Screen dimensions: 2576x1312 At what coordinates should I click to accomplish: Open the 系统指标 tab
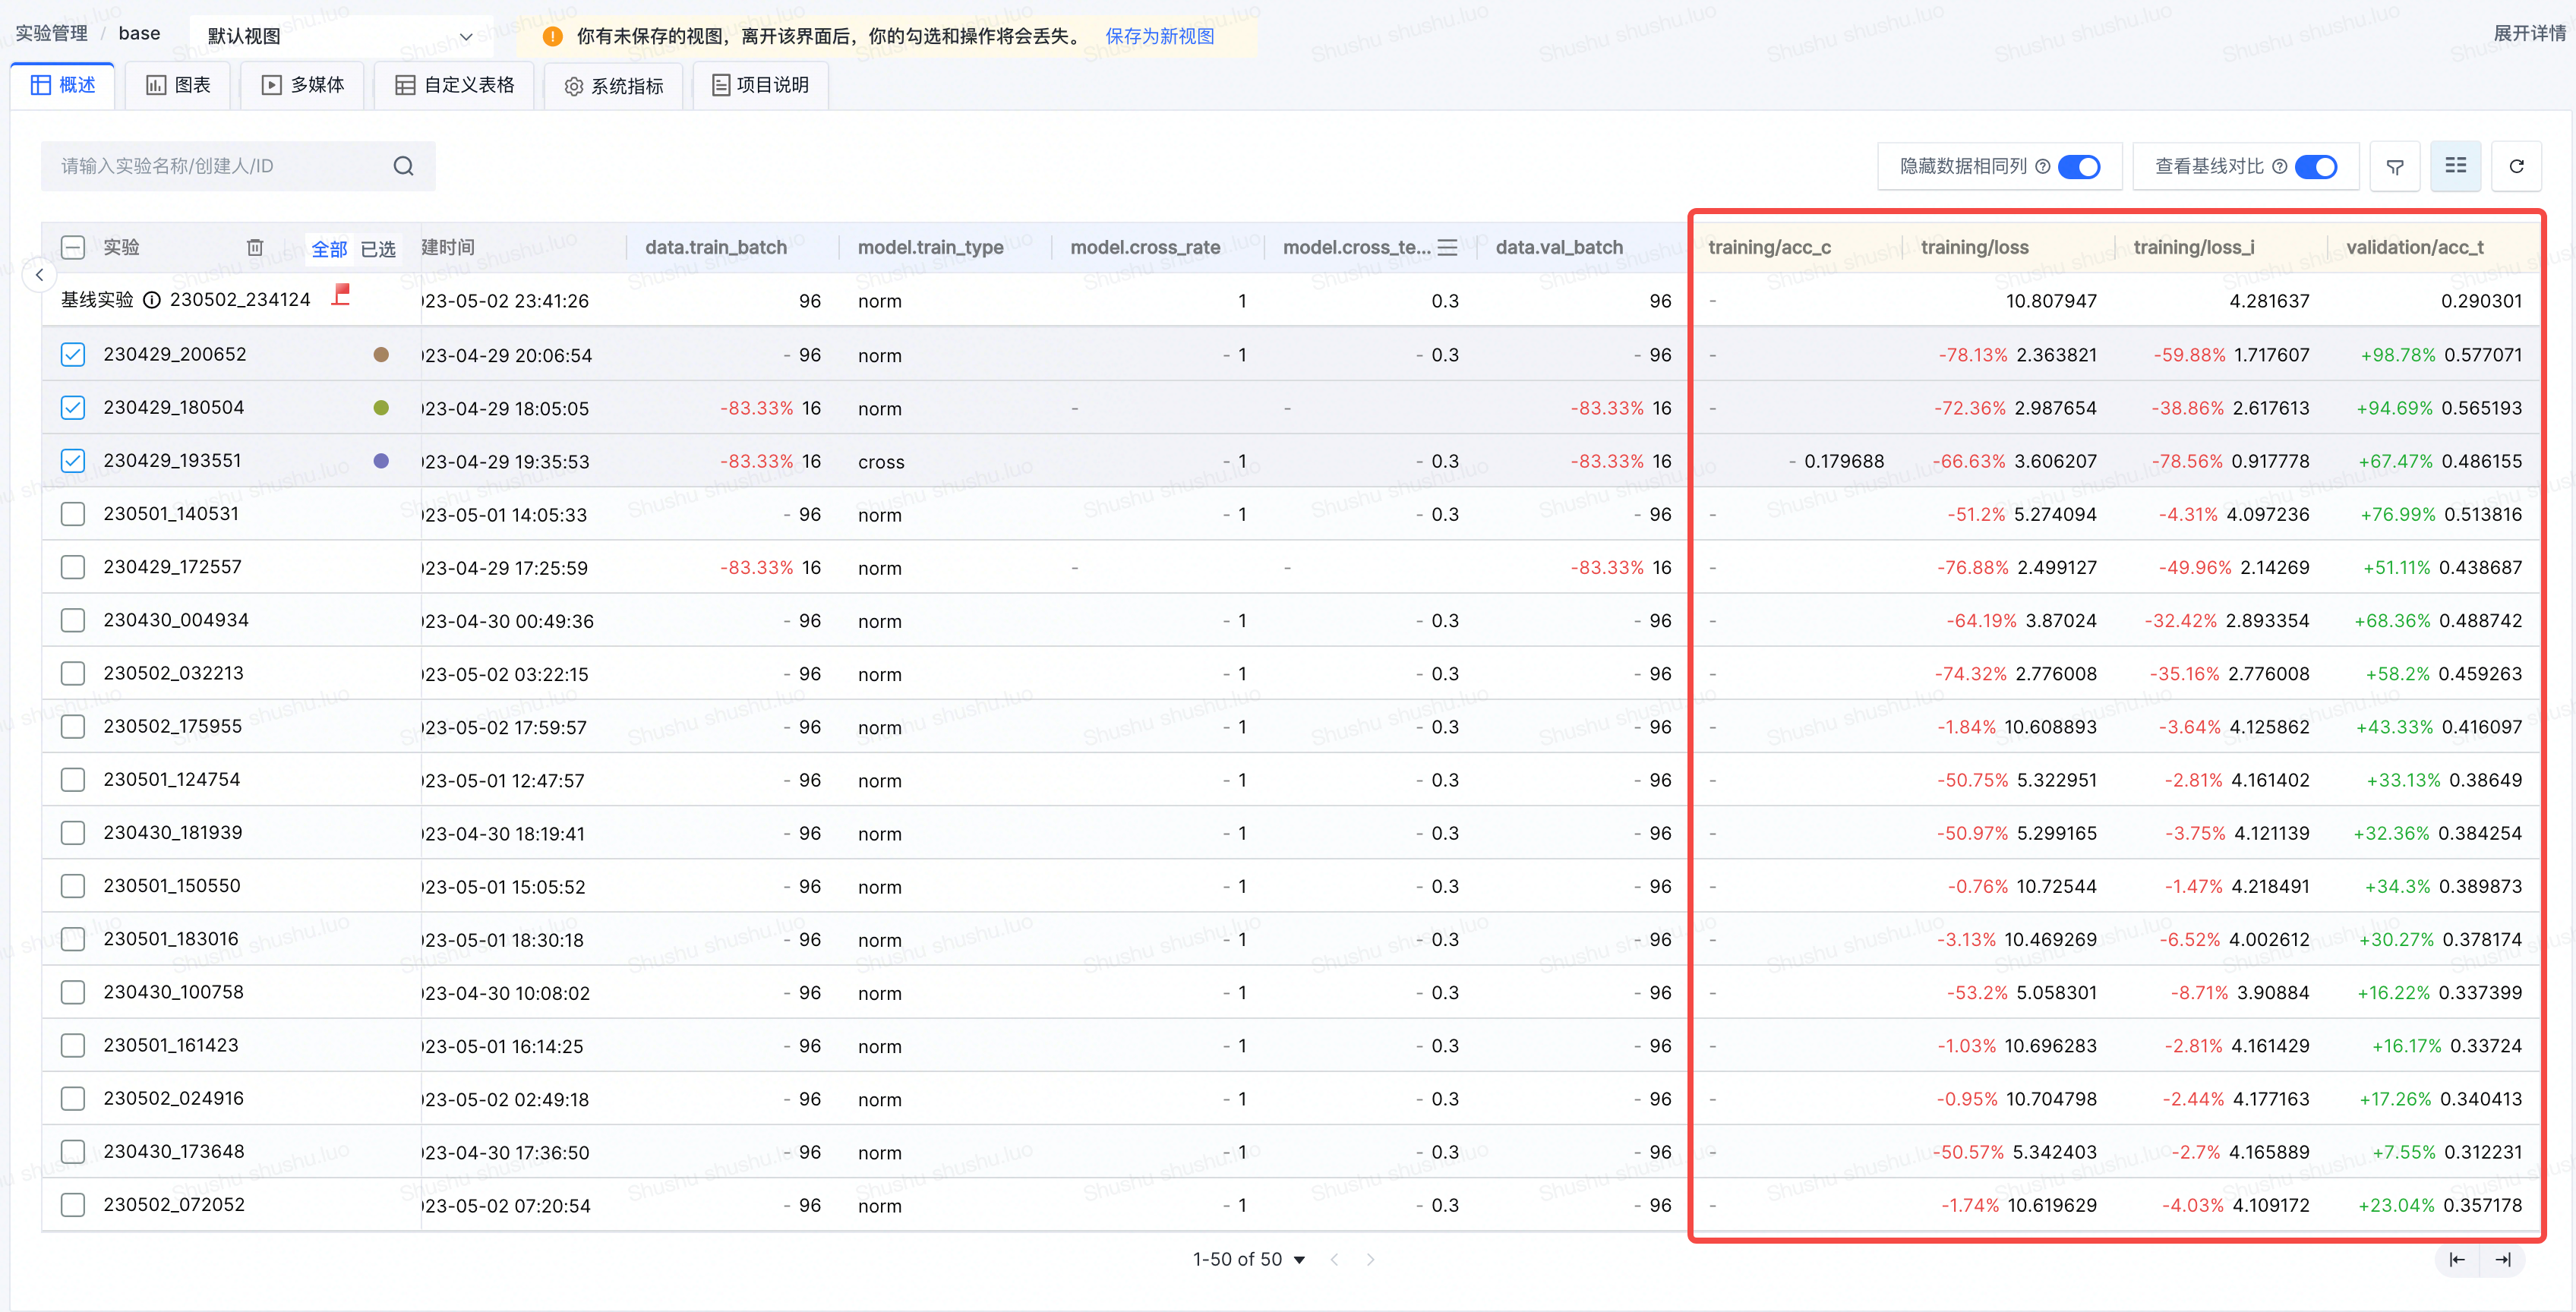[x=614, y=86]
